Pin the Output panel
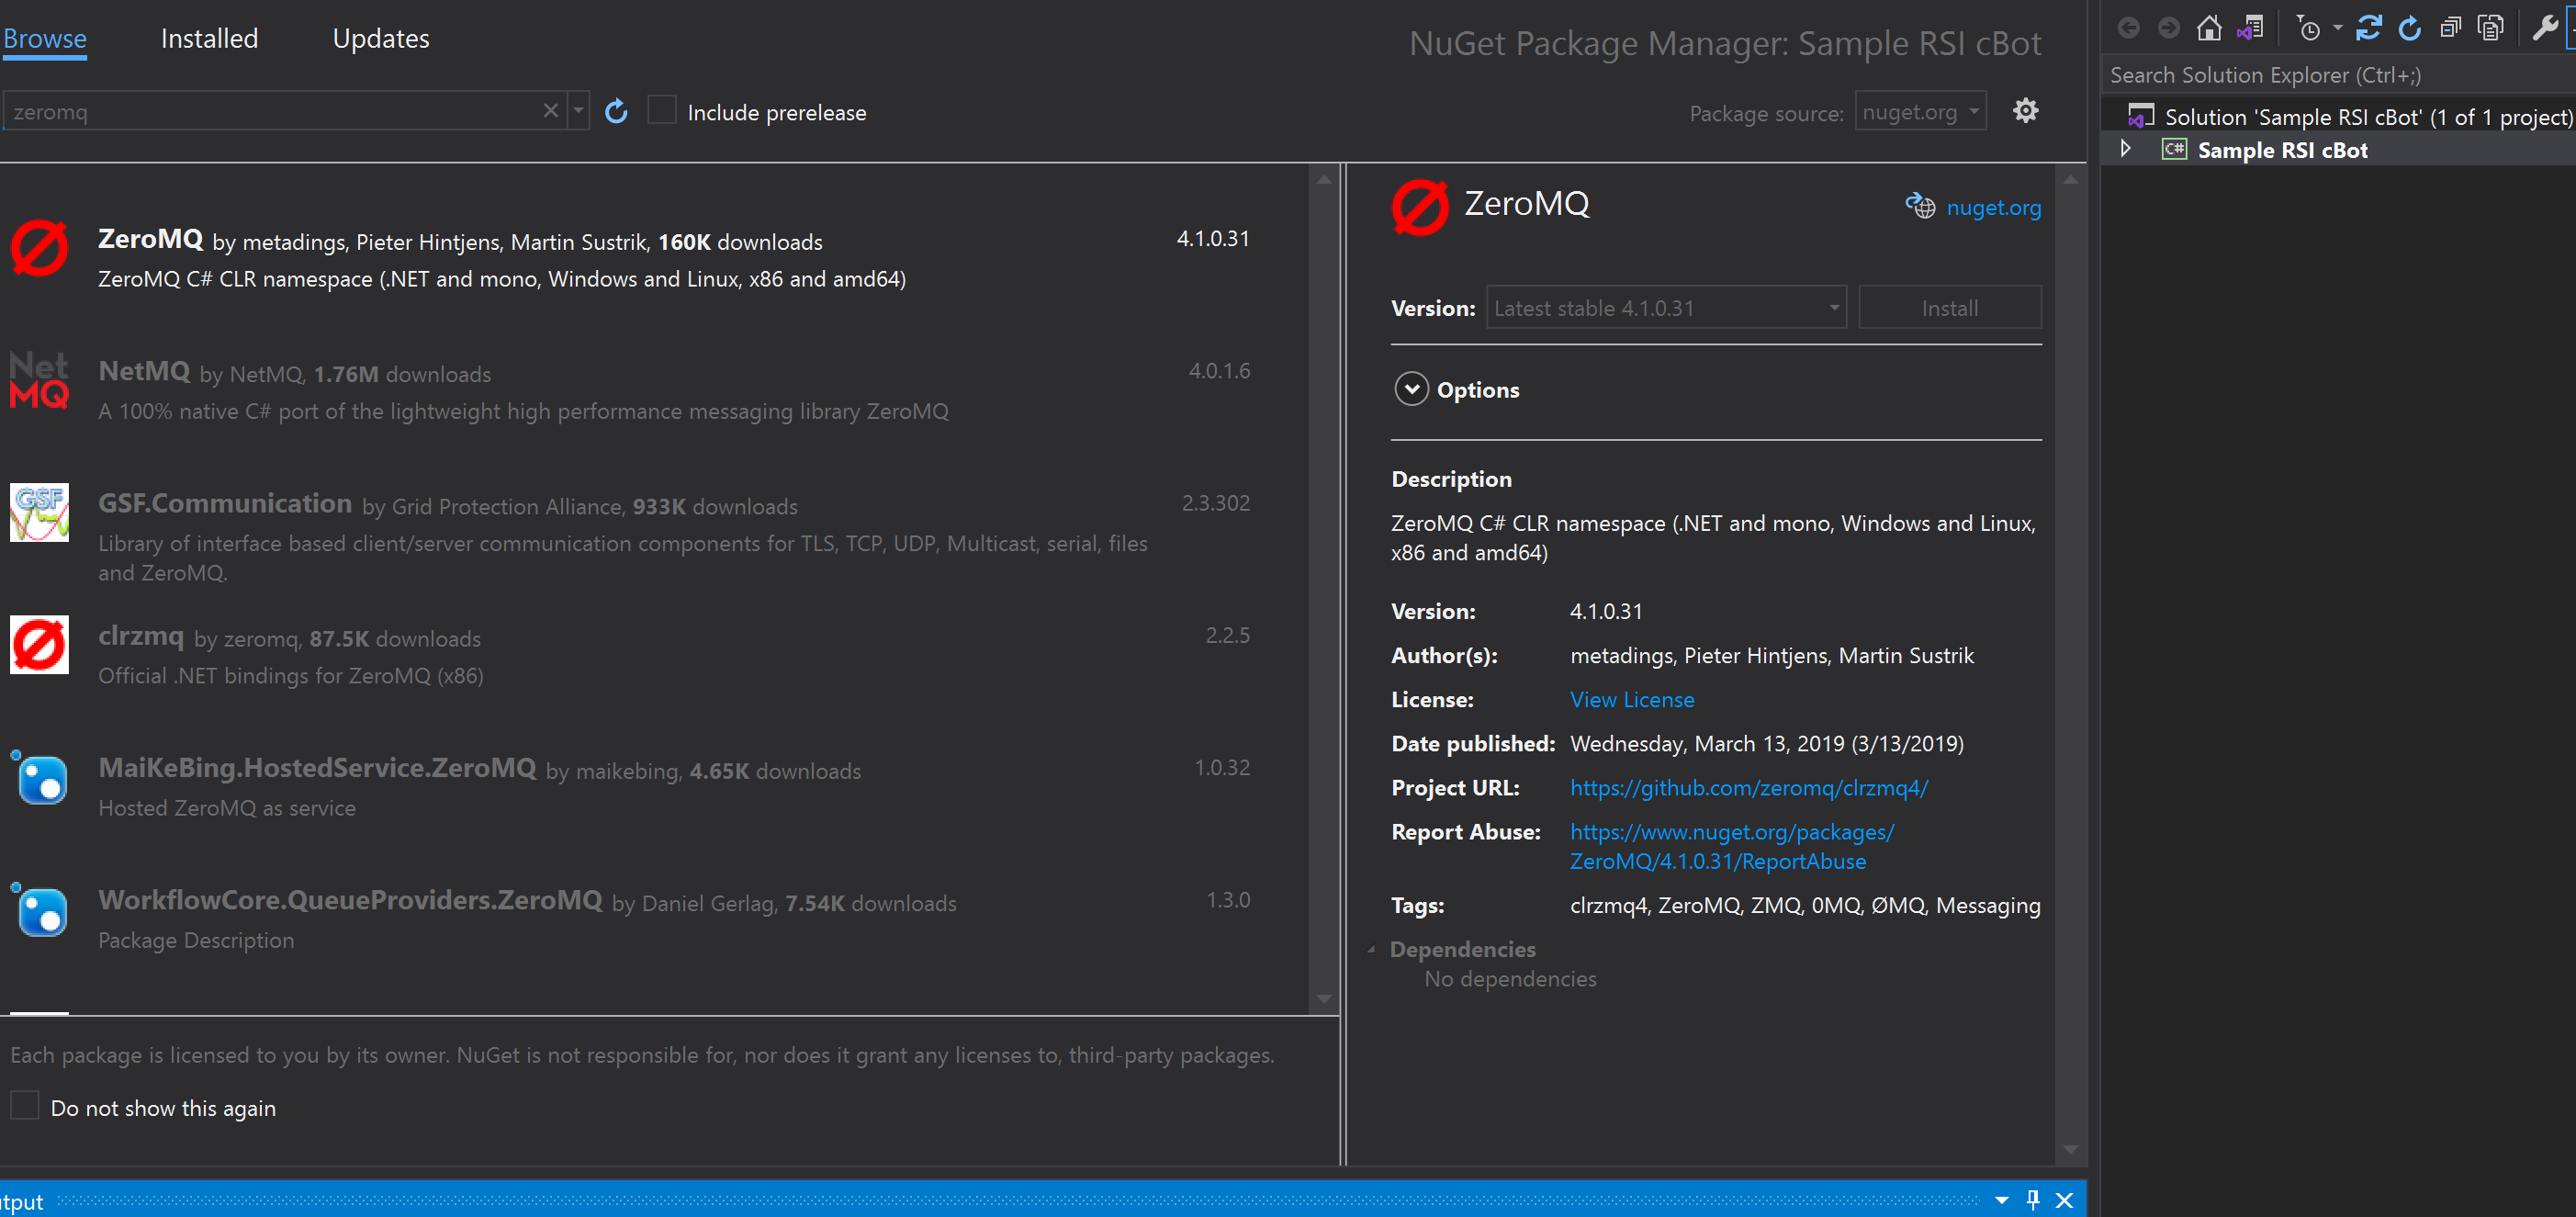2576x1217 pixels. pyautogui.click(x=2033, y=1199)
